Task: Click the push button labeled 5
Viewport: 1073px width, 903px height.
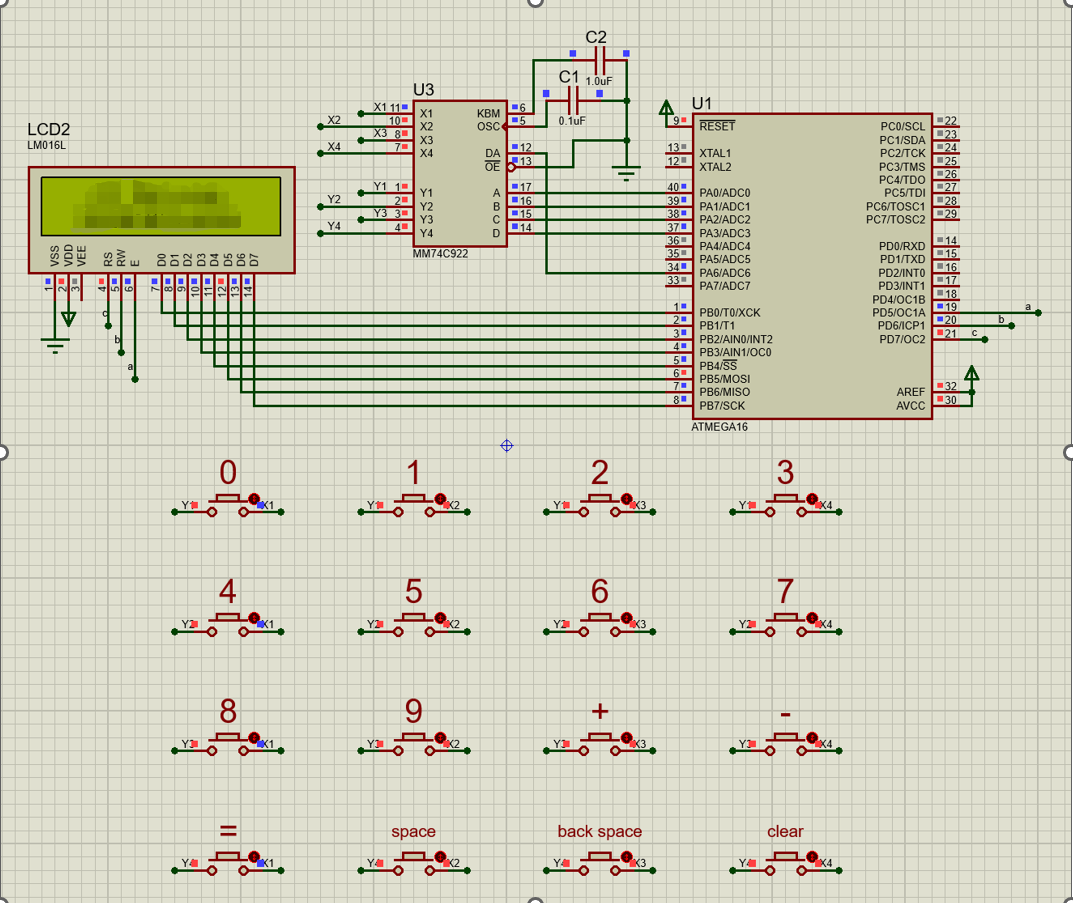Action: (414, 625)
